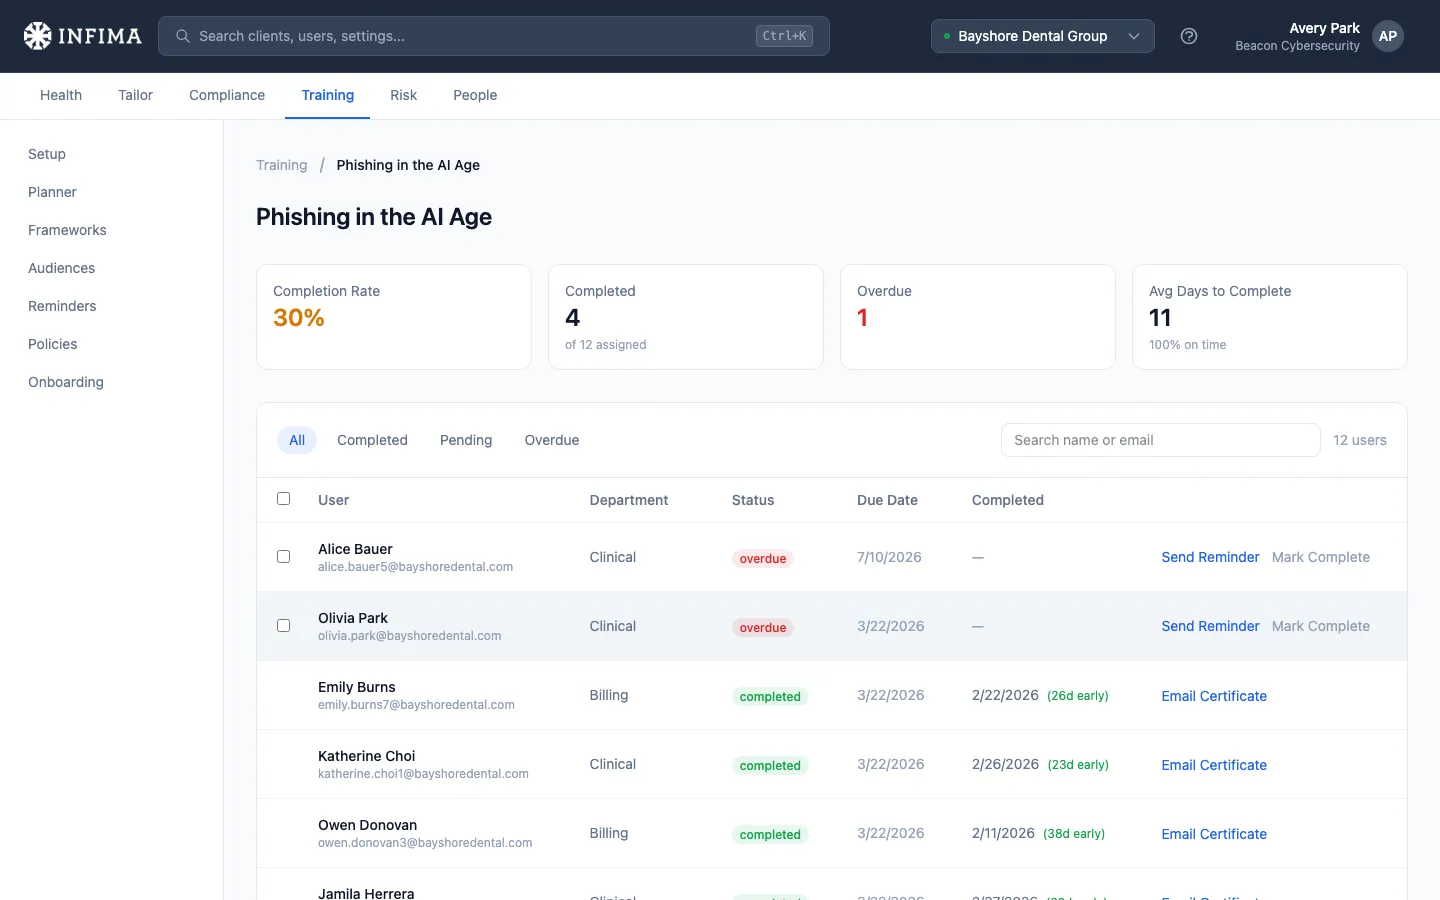Open the help question mark icon
The width and height of the screenshot is (1440, 900).
click(1189, 36)
